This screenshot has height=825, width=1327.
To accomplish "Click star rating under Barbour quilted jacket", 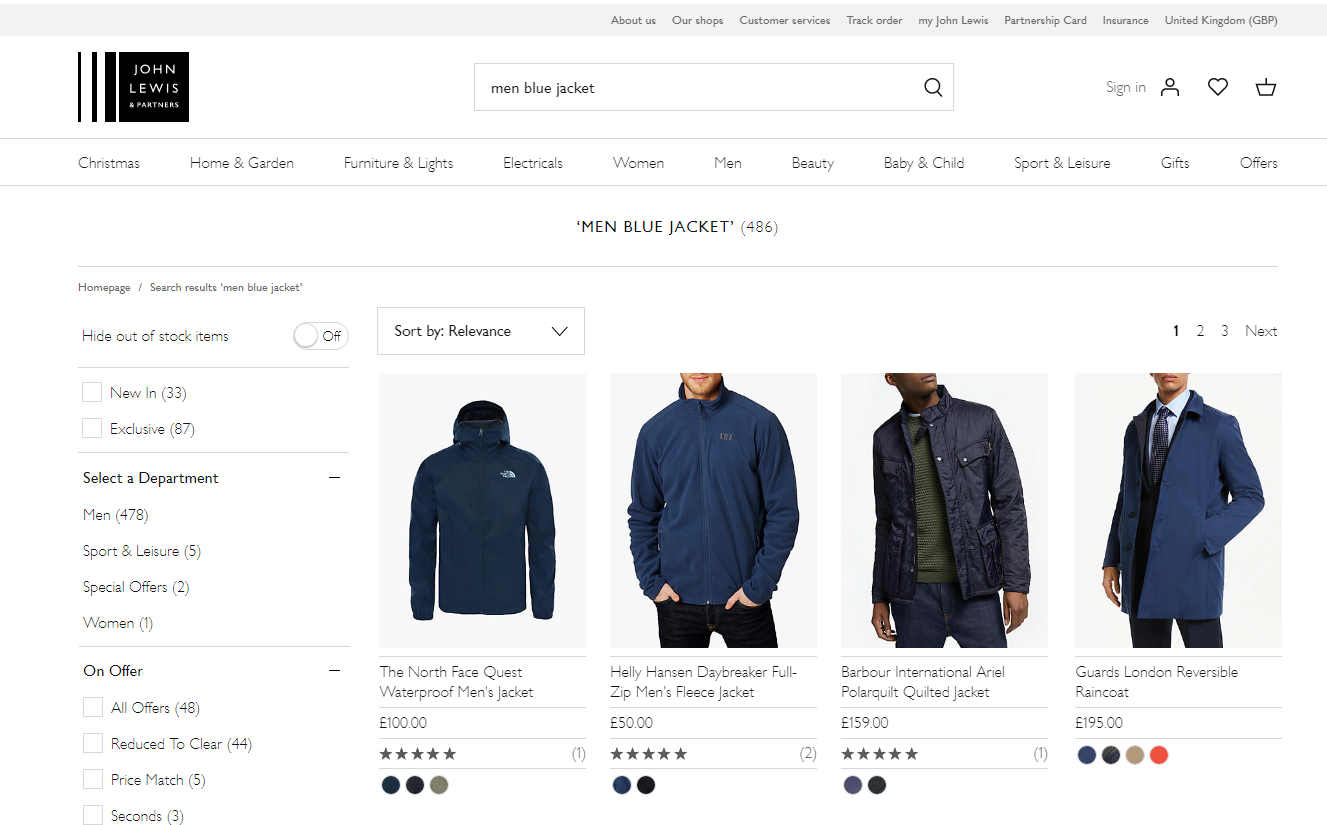I will pyautogui.click(x=880, y=754).
